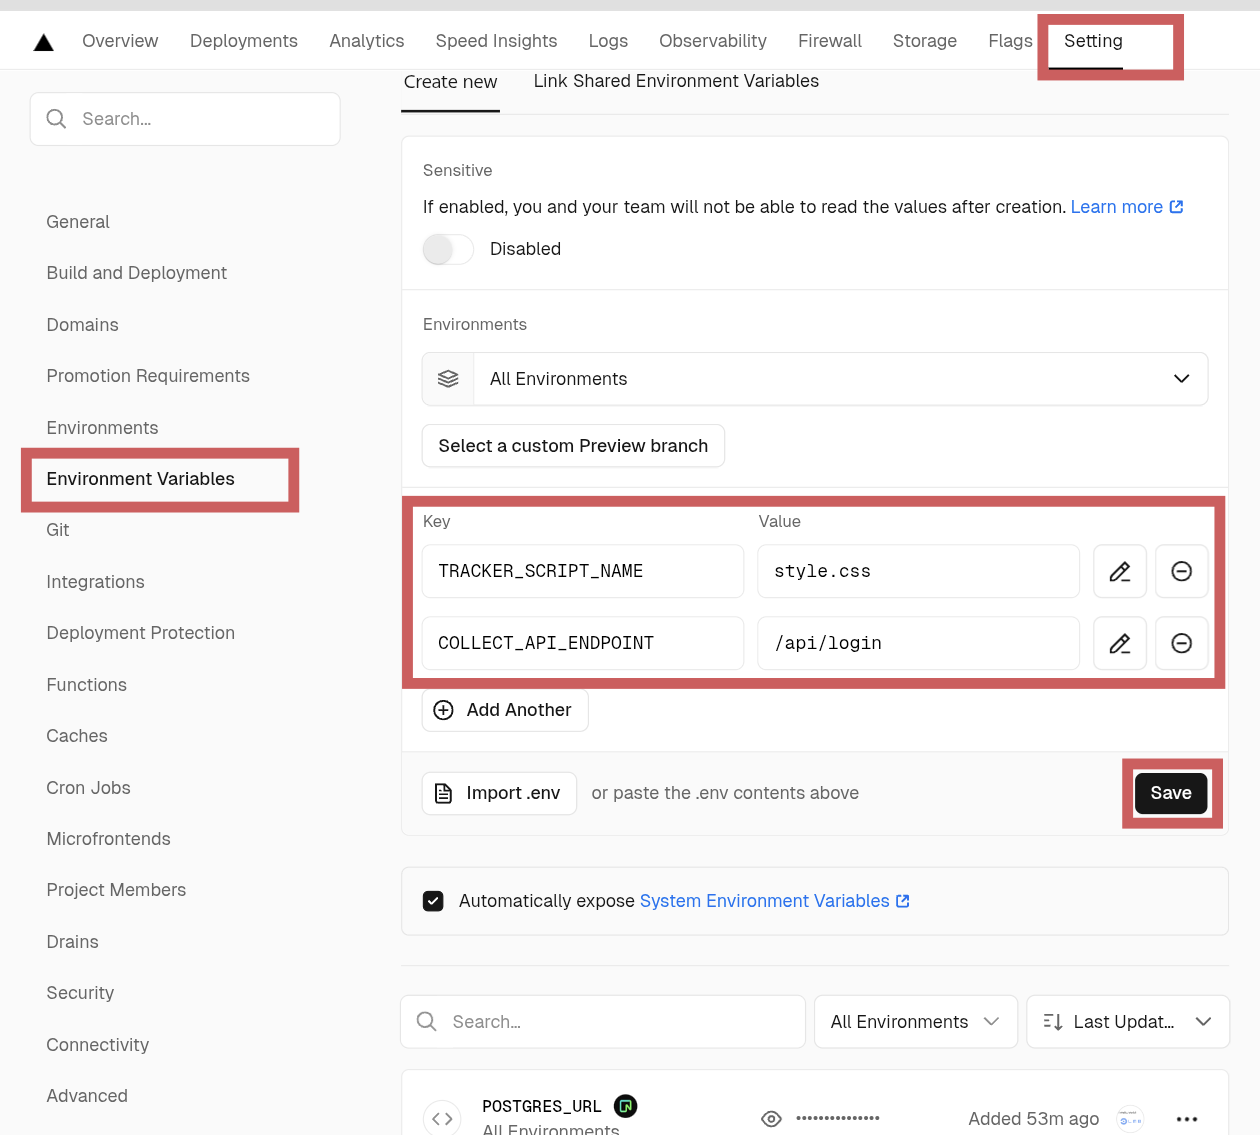Open the Last Updated sort dropdown

click(x=1127, y=1021)
